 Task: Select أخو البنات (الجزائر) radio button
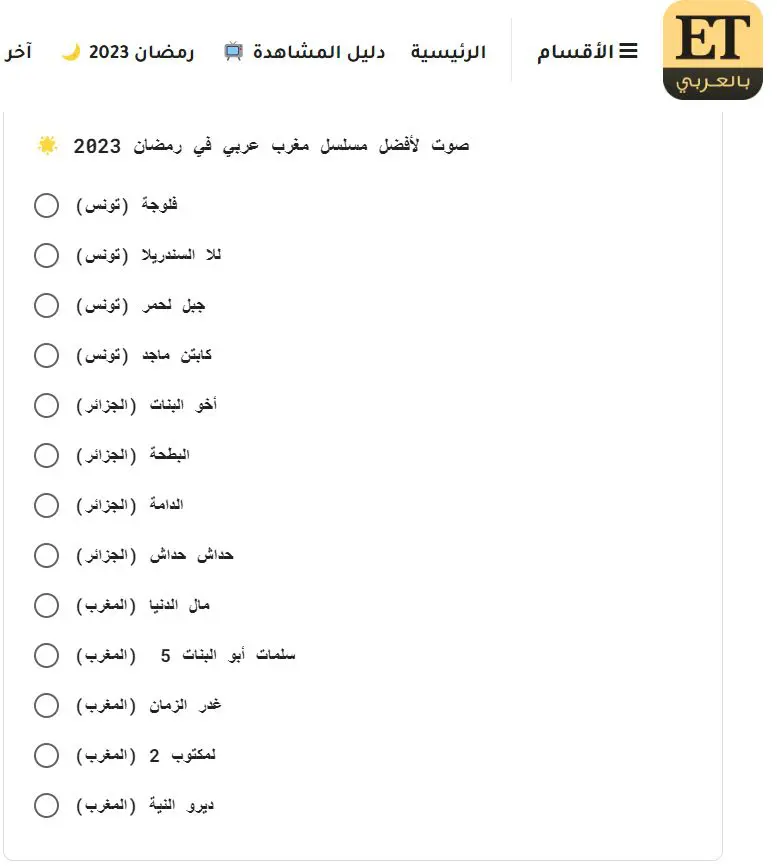pyautogui.click(x=47, y=406)
